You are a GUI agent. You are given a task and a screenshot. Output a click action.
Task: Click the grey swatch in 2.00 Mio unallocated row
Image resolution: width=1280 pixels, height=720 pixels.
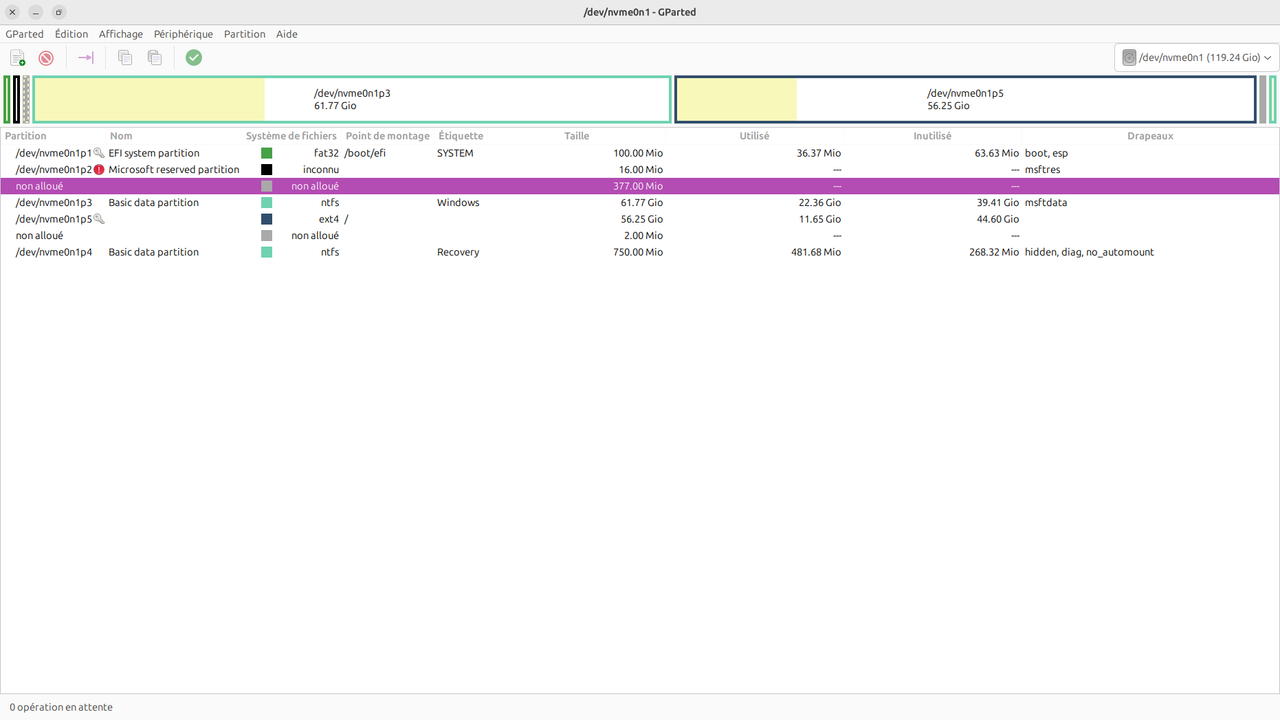click(x=267, y=236)
